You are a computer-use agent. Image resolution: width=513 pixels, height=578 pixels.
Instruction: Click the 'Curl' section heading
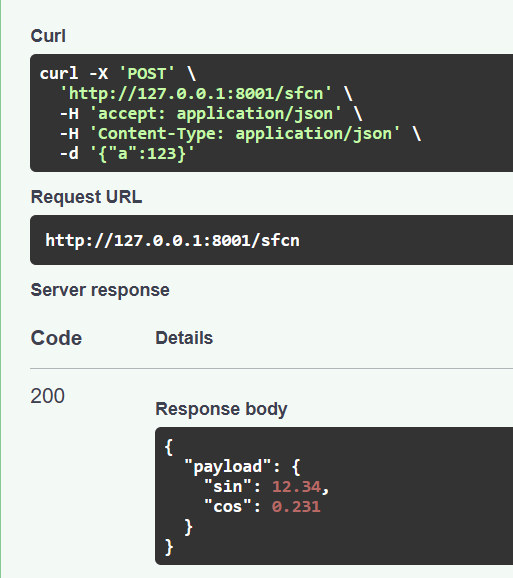[x=48, y=36]
